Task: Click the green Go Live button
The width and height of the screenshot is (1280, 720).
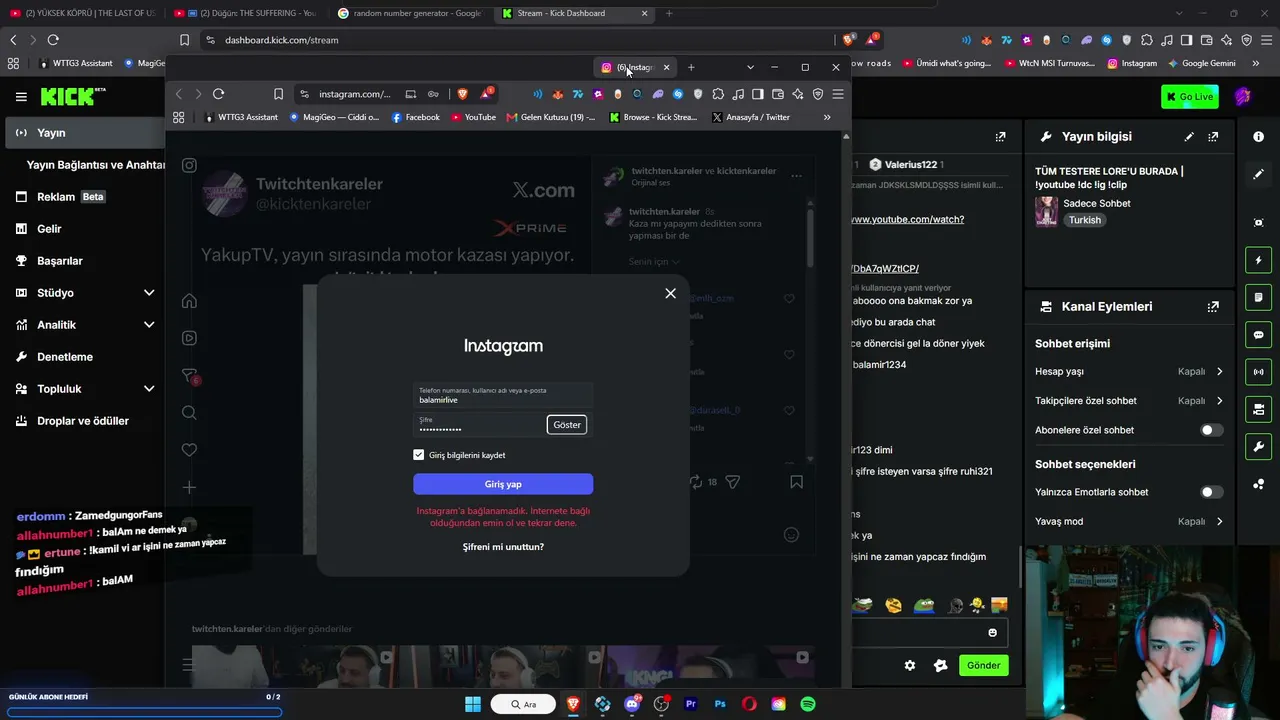Action: [x=1190, y=96]
